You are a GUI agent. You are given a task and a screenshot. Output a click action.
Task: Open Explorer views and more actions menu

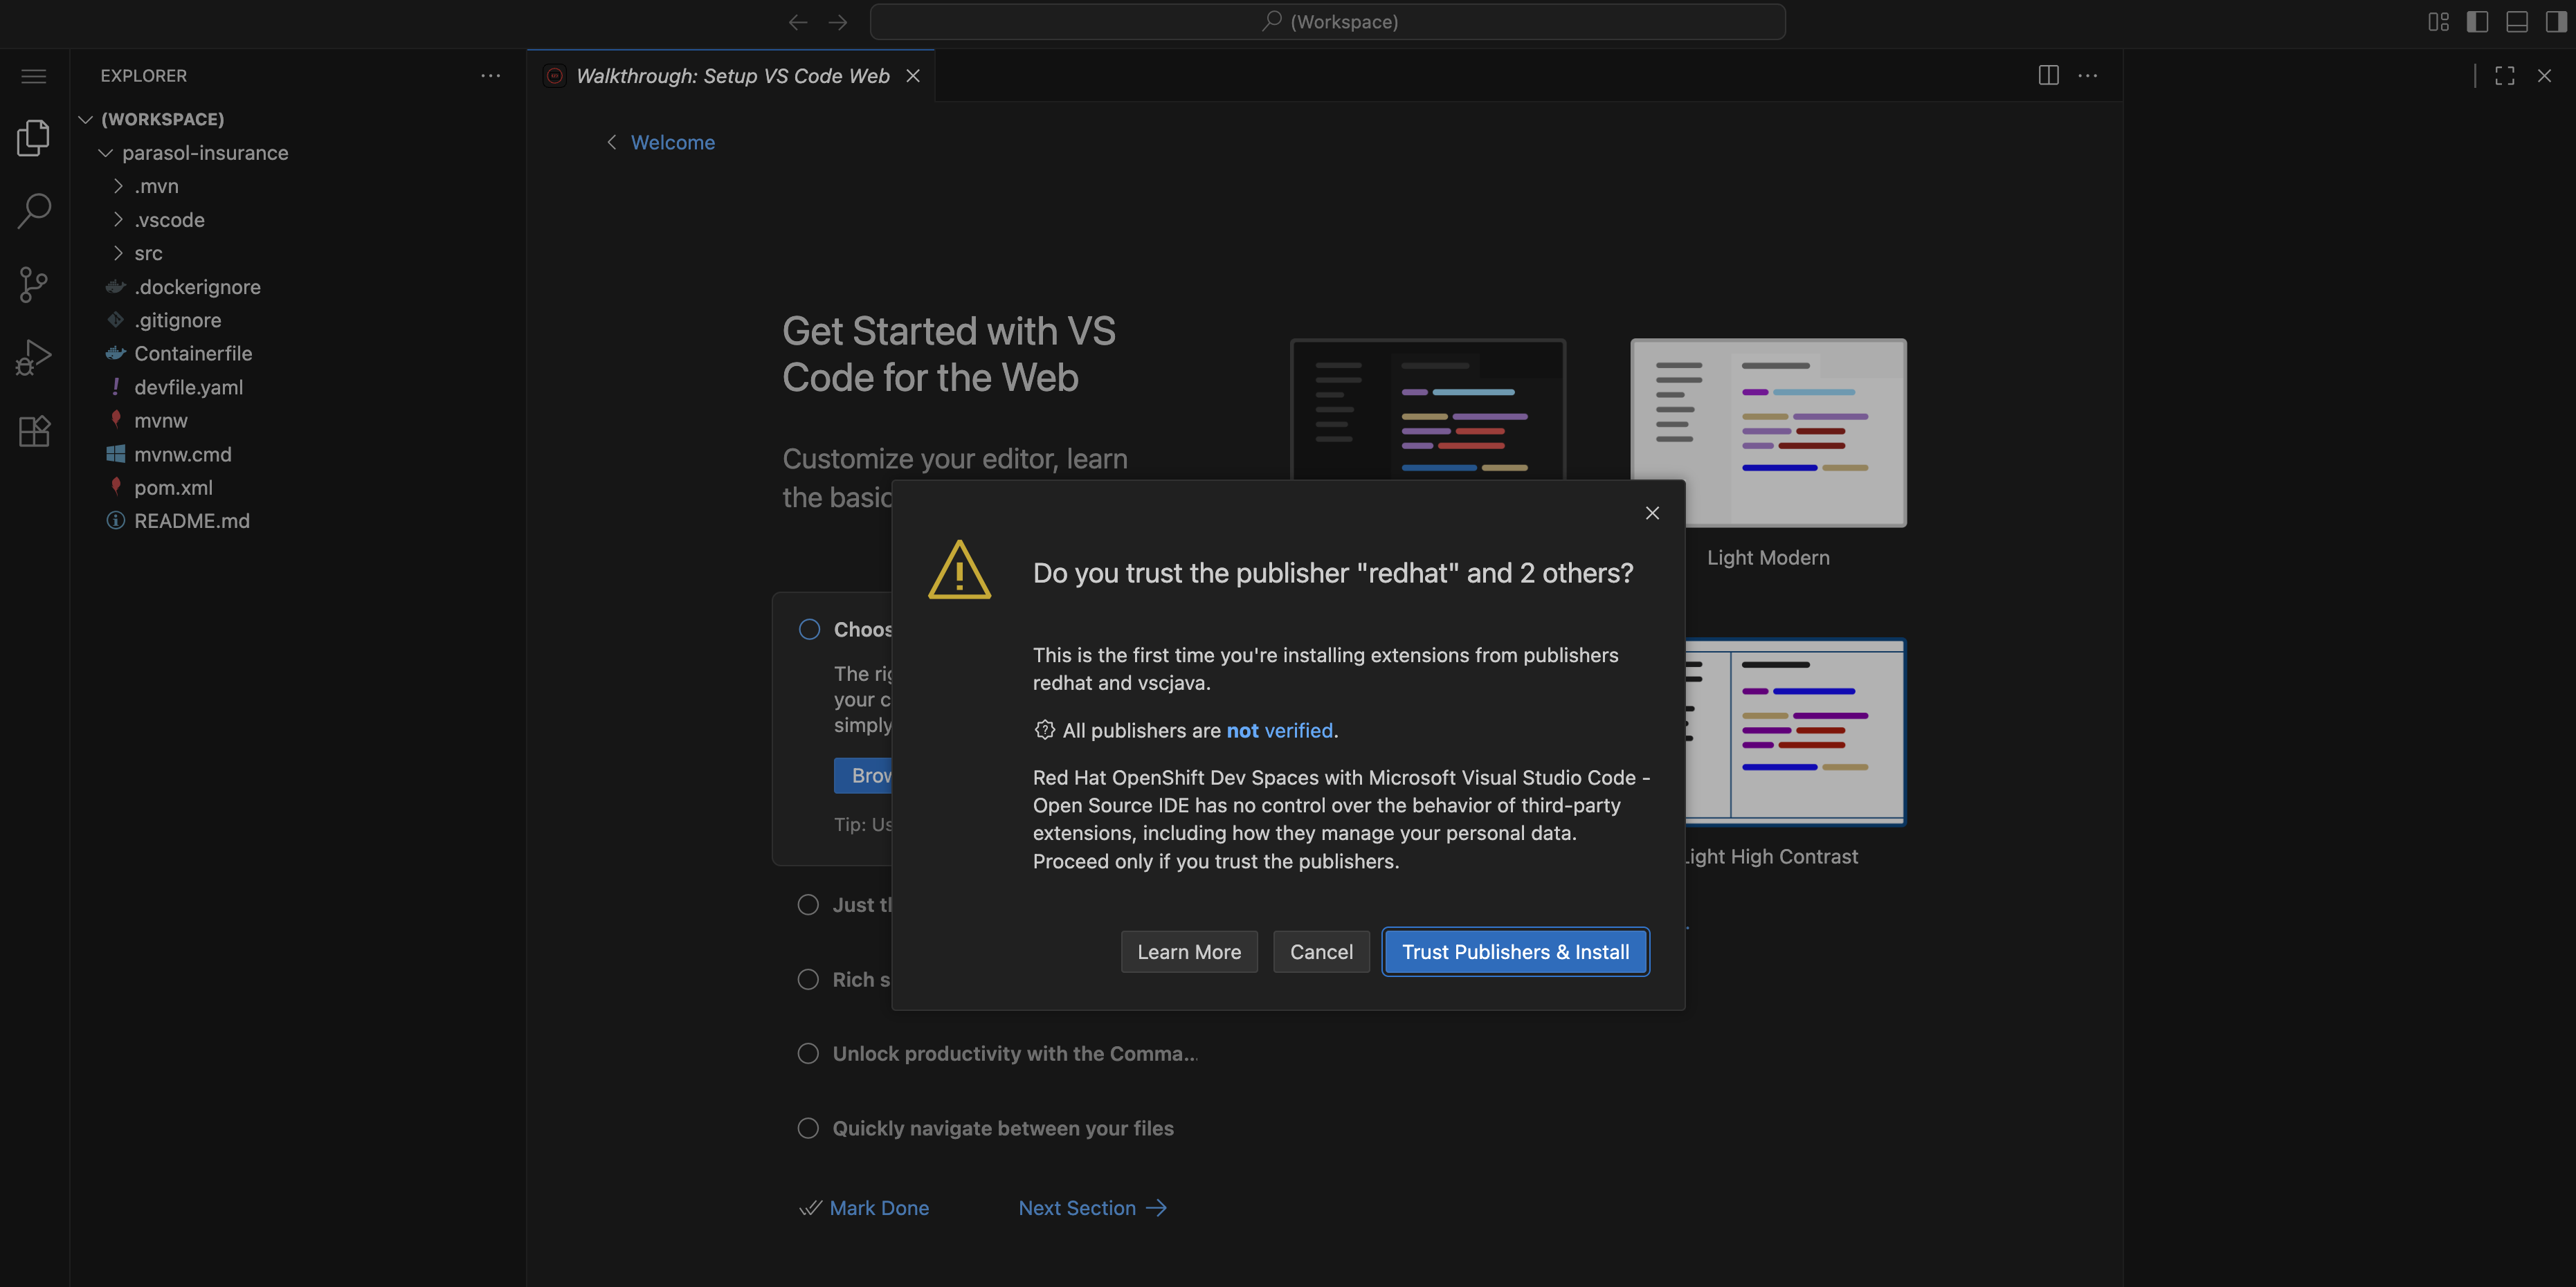pos(490,76)
